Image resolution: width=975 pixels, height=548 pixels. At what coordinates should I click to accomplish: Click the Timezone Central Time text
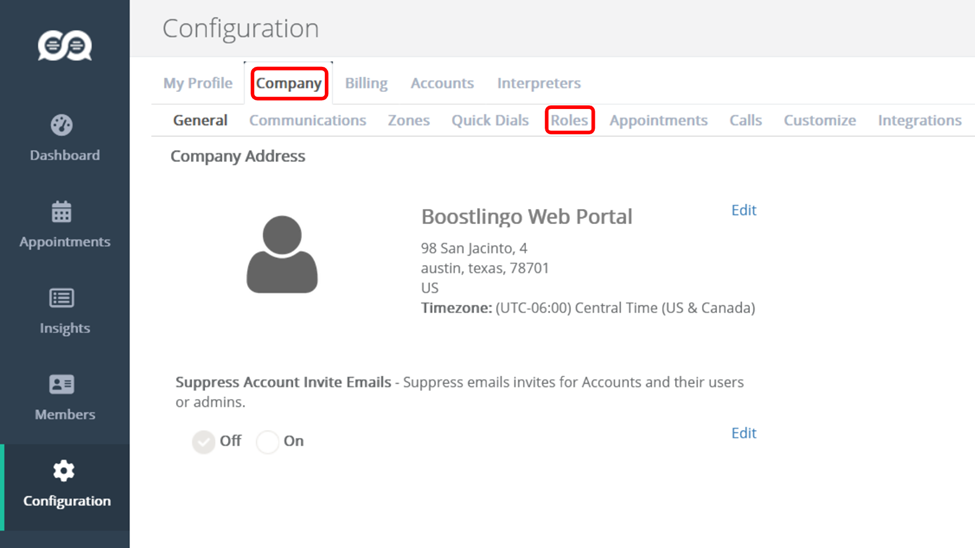588,308
